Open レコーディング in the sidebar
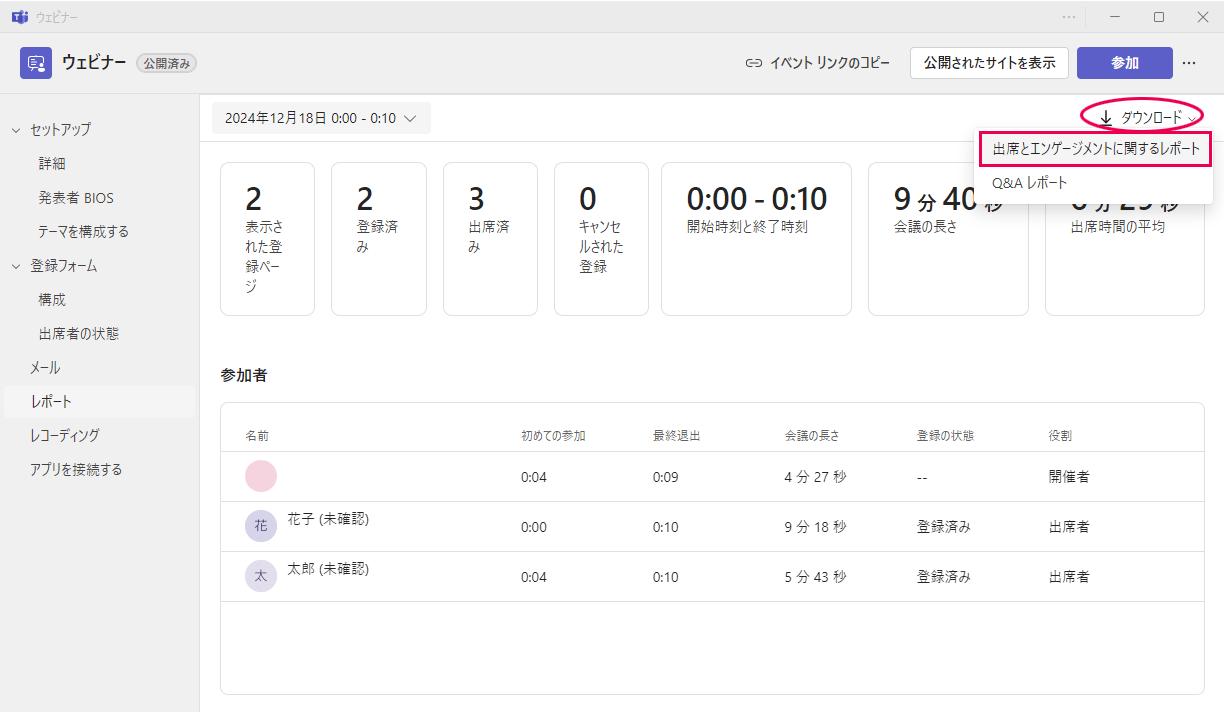The width and height of the screenshot is (1224, 712). click(x=65, y=435)
